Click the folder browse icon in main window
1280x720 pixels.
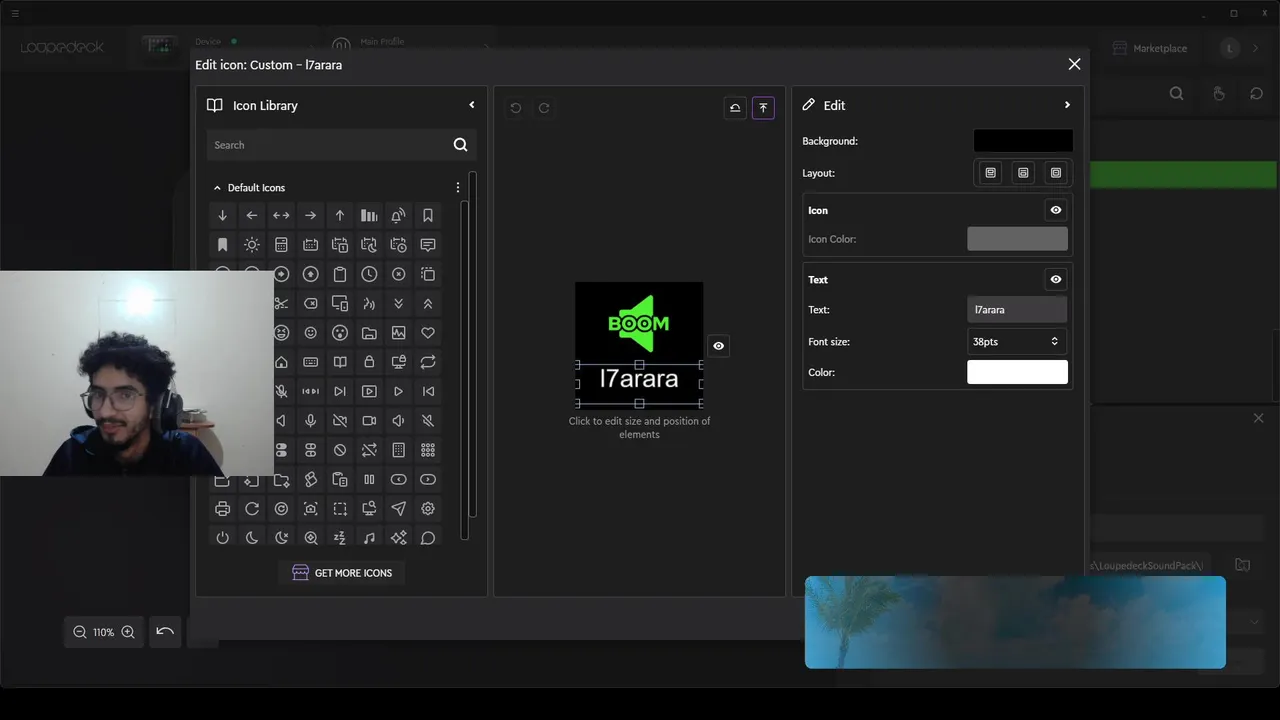point(1242,565)
